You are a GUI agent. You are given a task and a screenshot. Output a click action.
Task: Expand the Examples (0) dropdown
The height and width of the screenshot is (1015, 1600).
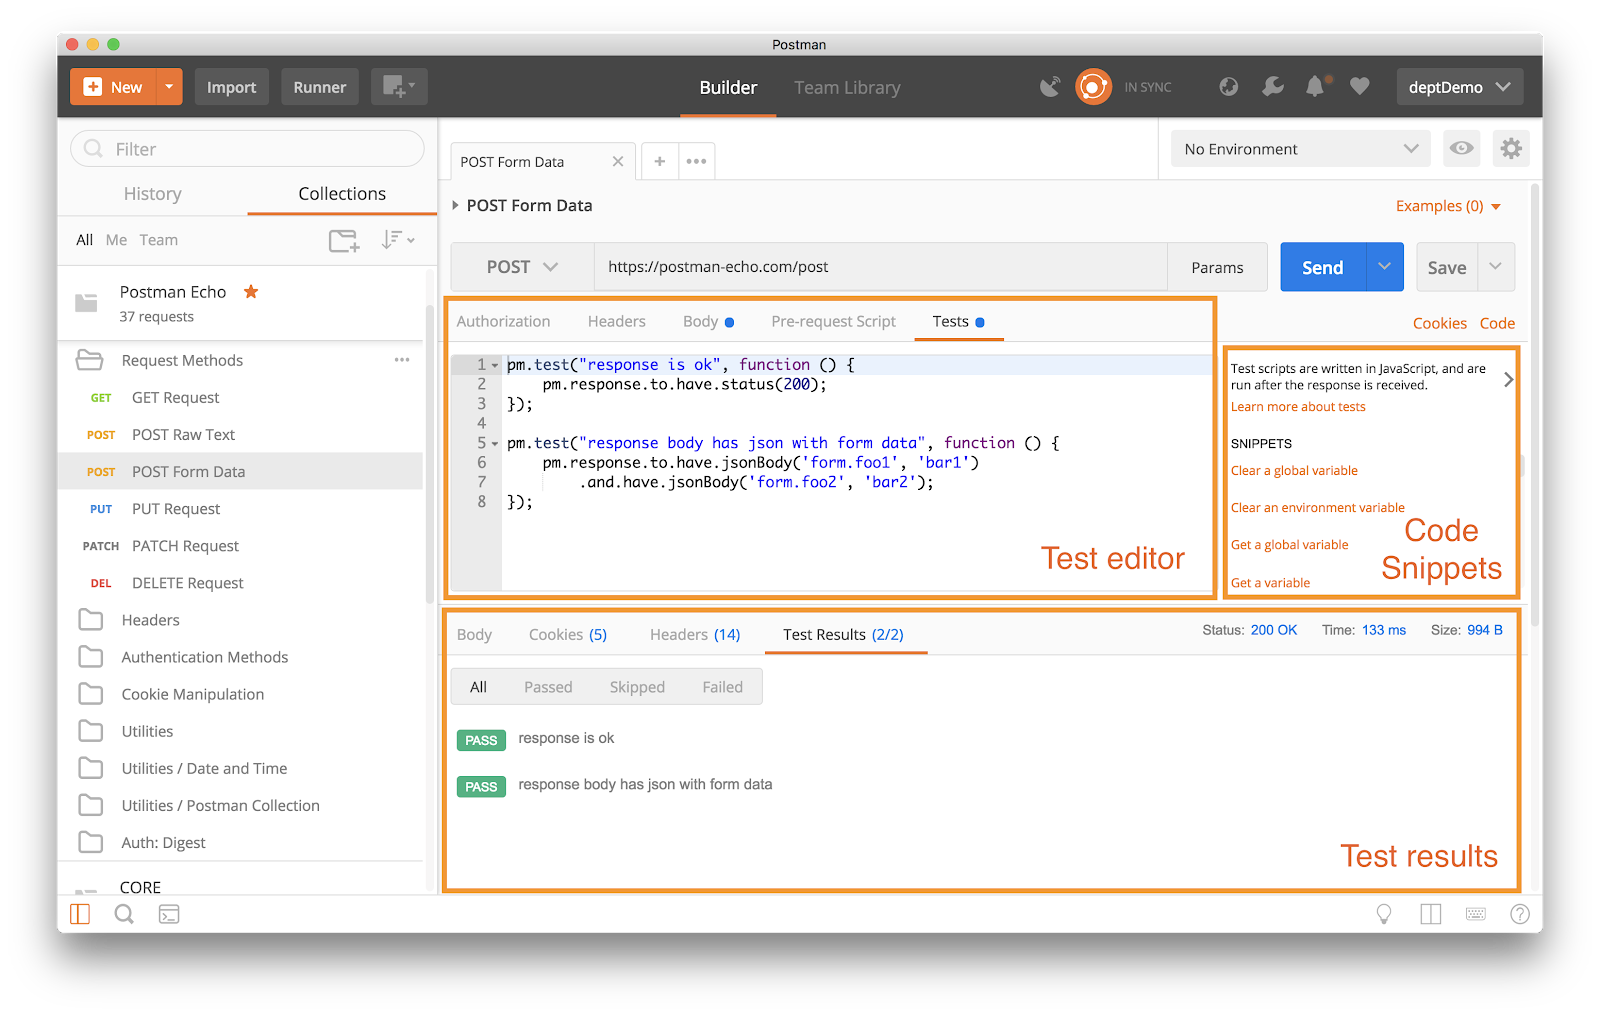(x=1448, y=206)
